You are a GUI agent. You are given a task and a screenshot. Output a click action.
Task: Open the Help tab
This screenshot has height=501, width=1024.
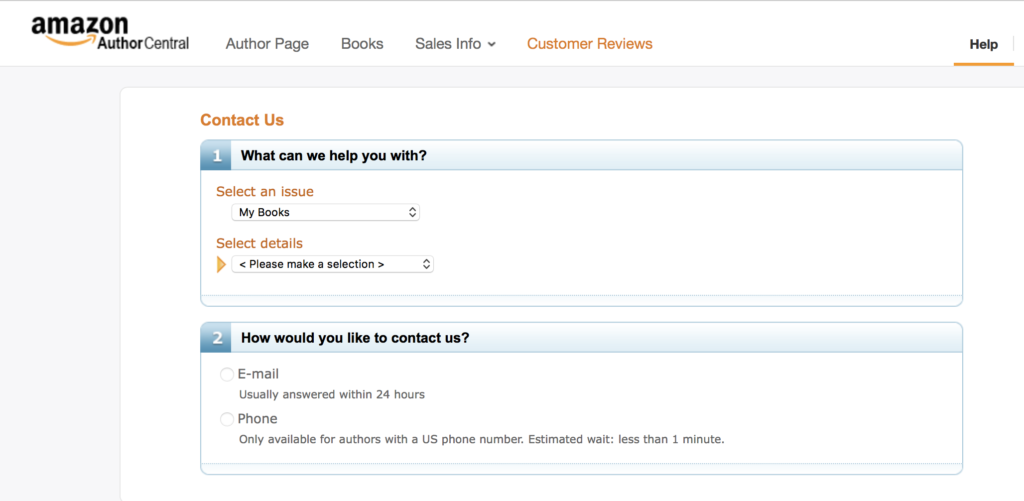pos(983,44)
